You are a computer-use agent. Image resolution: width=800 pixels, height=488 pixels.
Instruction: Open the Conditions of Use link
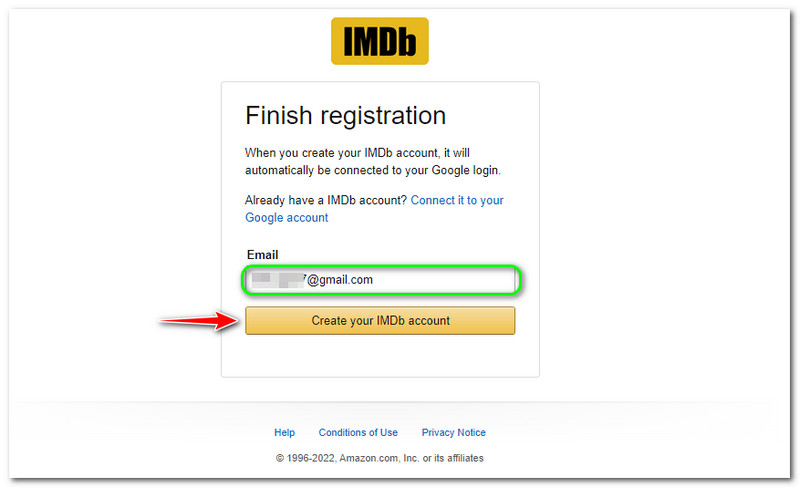pyautogui.click(x=358, y=433)
